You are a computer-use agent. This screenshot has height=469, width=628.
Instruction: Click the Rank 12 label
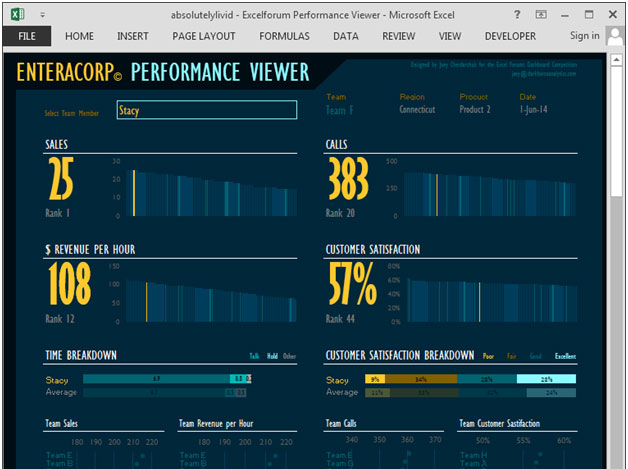[x=60, y=319]
